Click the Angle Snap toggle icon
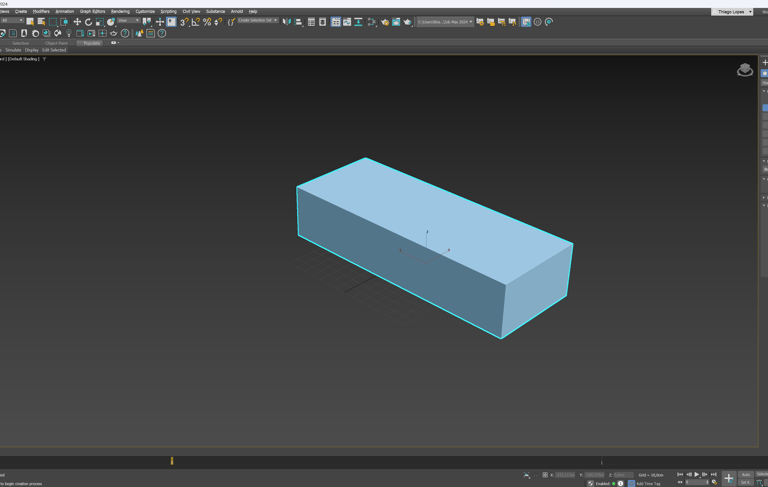 [196, 22]
